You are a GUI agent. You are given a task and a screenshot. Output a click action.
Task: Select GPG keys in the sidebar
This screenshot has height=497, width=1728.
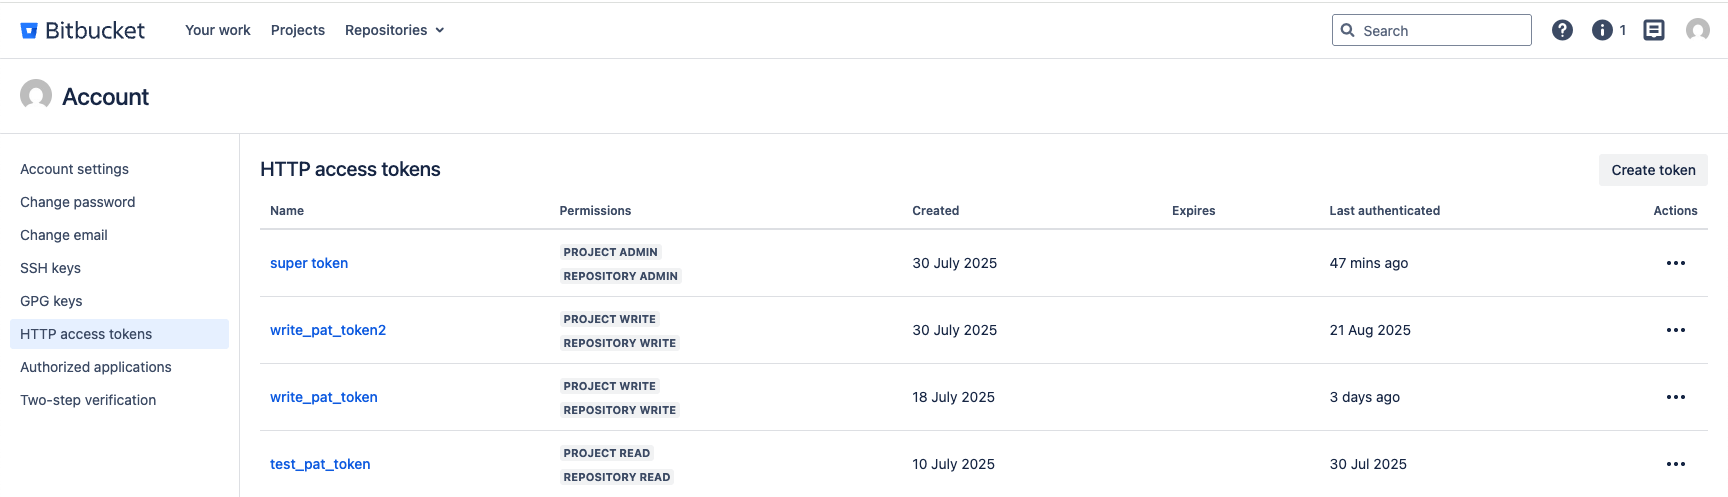[51, 301]
